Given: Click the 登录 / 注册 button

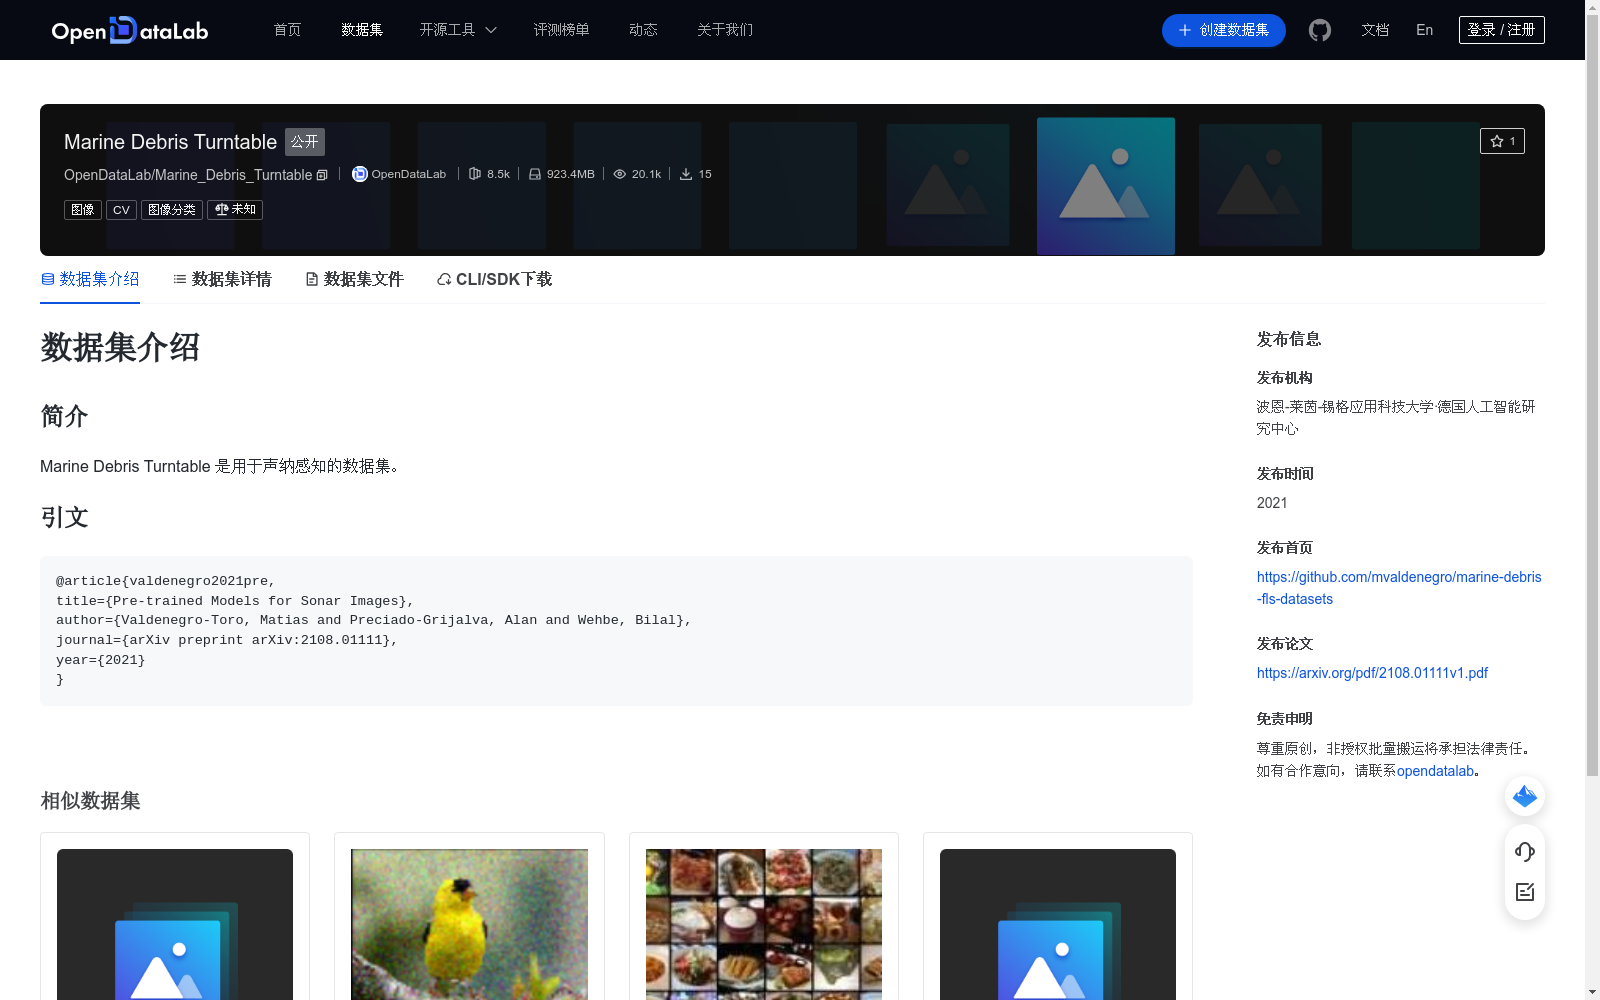Looking at the screenshot, I should tap(1501, 30).
